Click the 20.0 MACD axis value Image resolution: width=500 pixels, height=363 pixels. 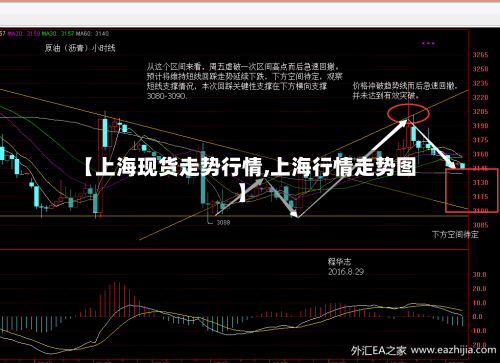pos(479,289)
